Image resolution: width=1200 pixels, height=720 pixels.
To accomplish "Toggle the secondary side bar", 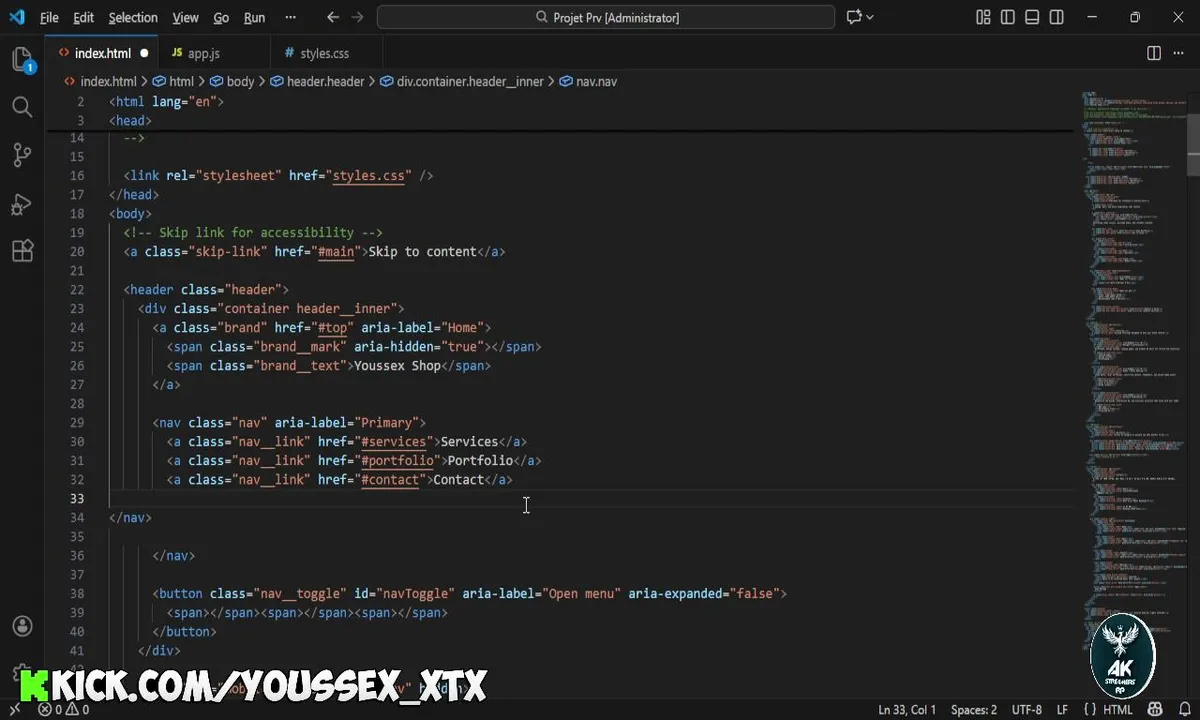I will pyautogui.click(x=1055, y=17).
